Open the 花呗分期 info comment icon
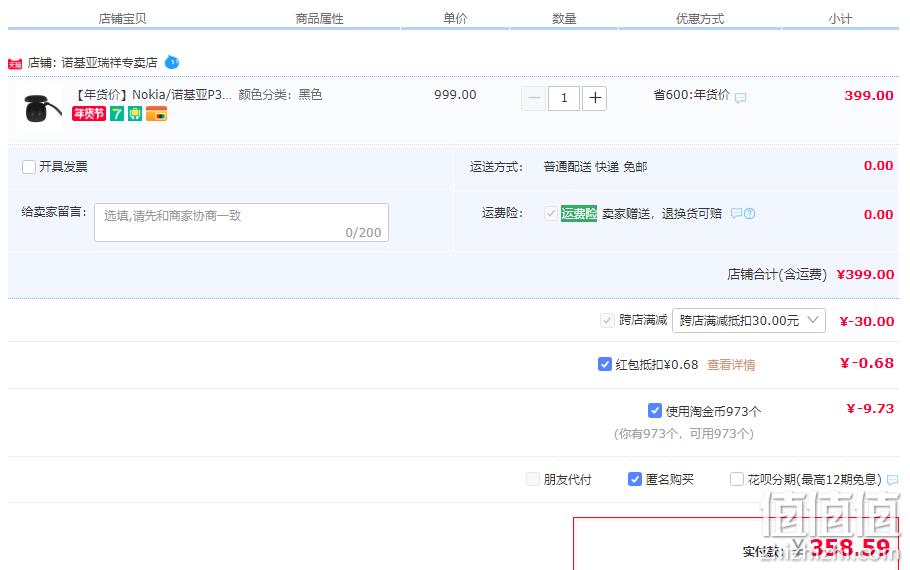Screen dimensions: 910x570 point(893,480)
